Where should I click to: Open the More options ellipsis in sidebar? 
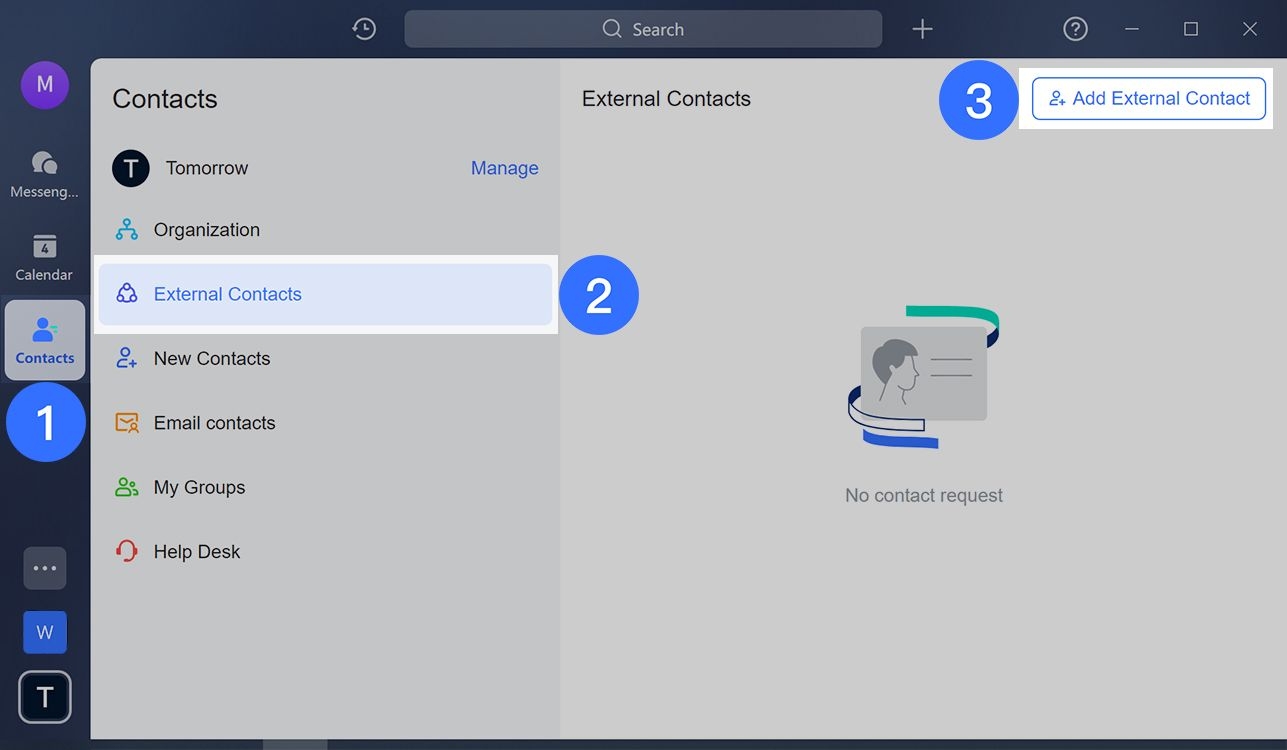[x=44, y=567]
